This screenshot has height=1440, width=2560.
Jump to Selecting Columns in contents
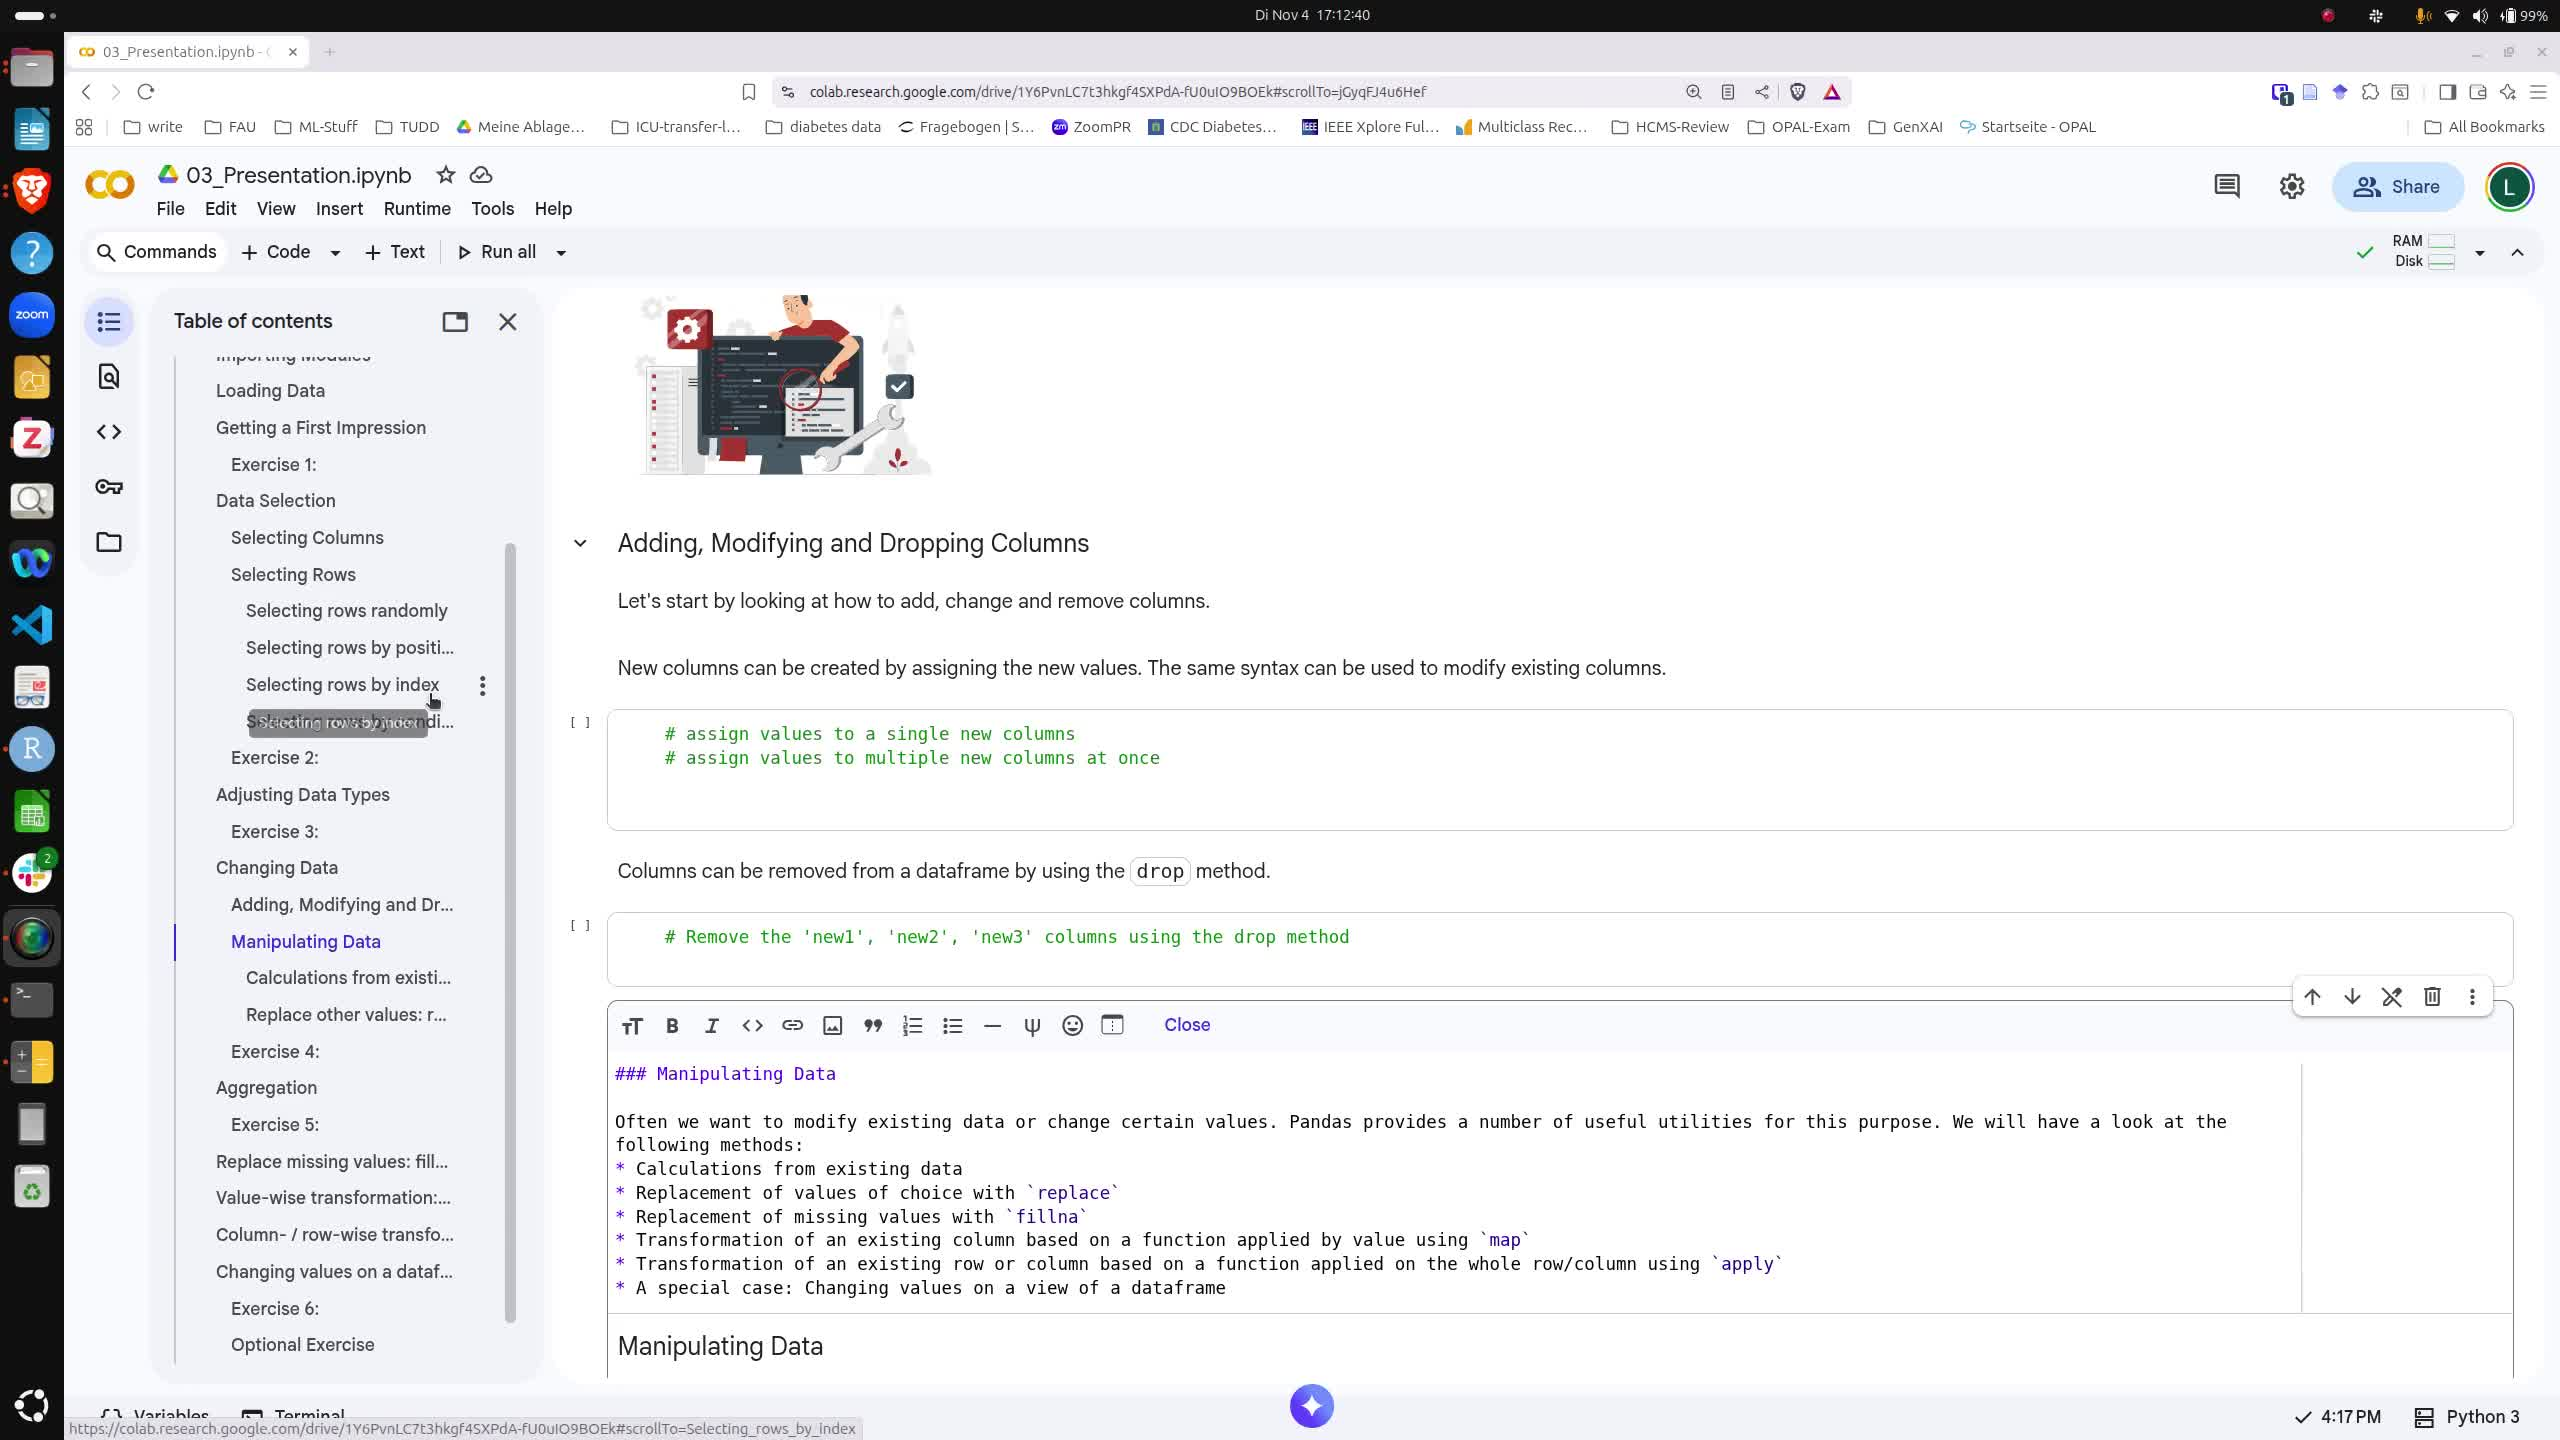coord(307,538)
